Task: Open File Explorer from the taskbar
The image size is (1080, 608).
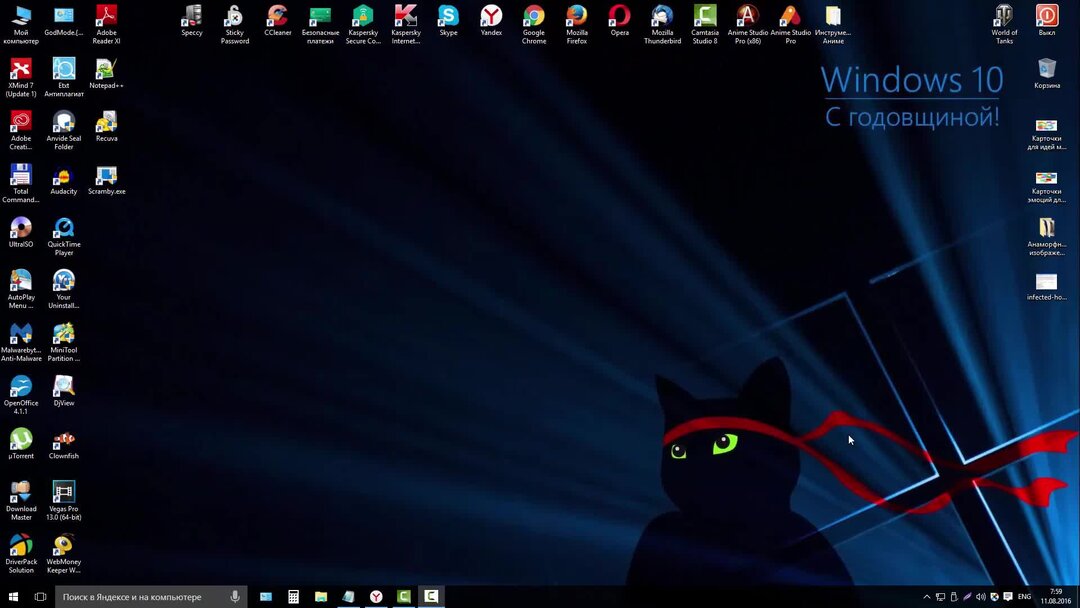Action: click(321, 596)
